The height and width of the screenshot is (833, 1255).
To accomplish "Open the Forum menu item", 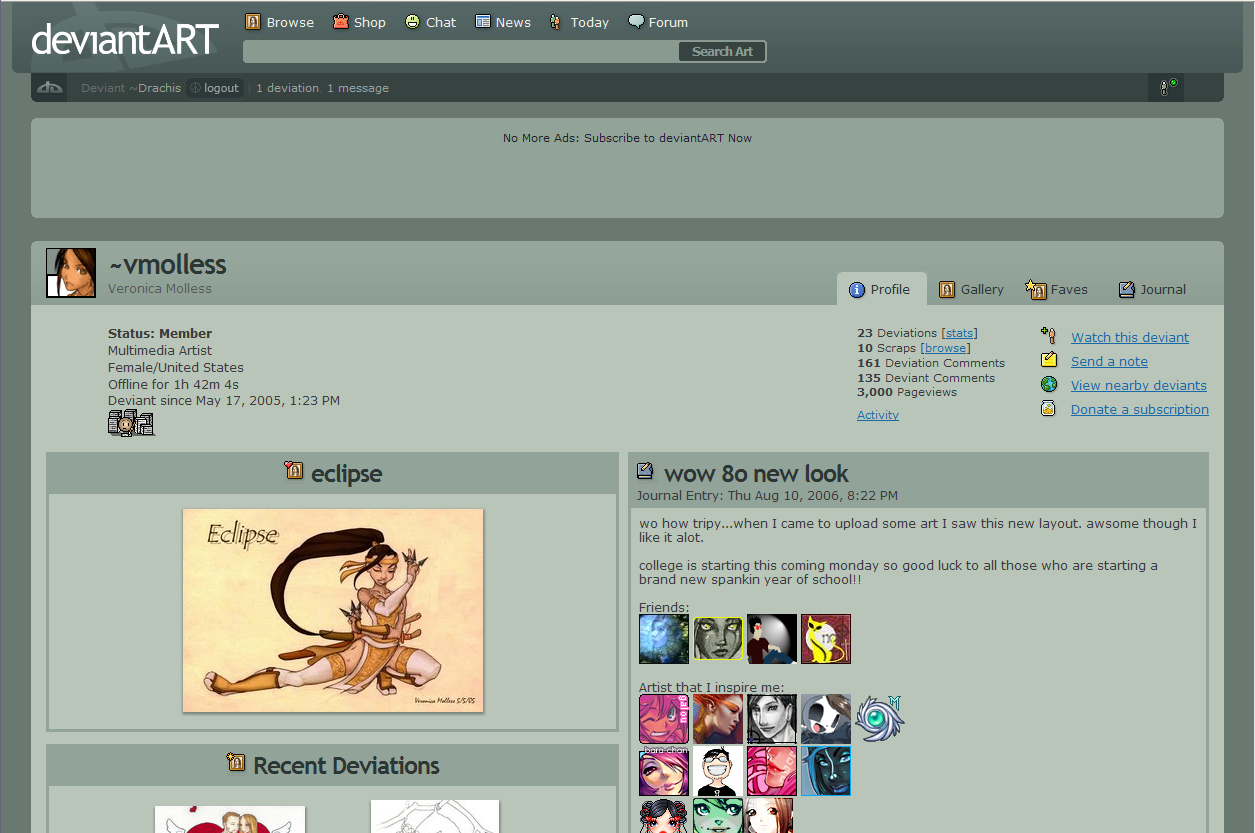I will click(657, 22).
